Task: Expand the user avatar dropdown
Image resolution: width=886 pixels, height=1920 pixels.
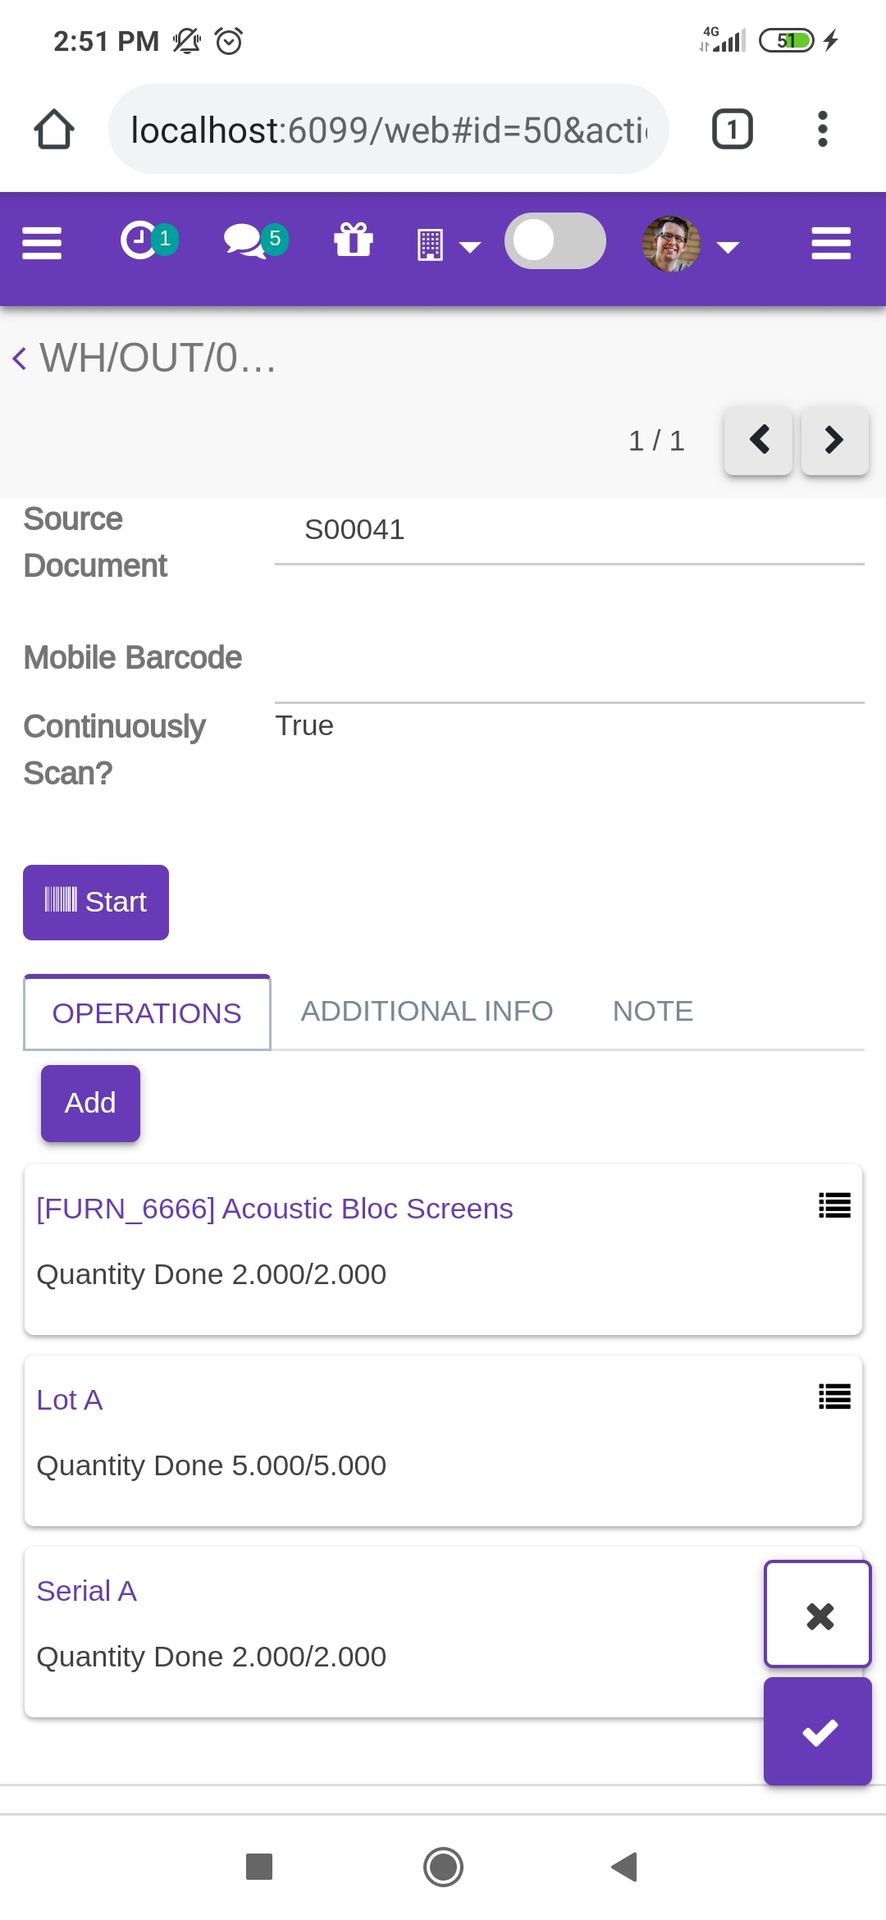Action: [x=690, y=244]
